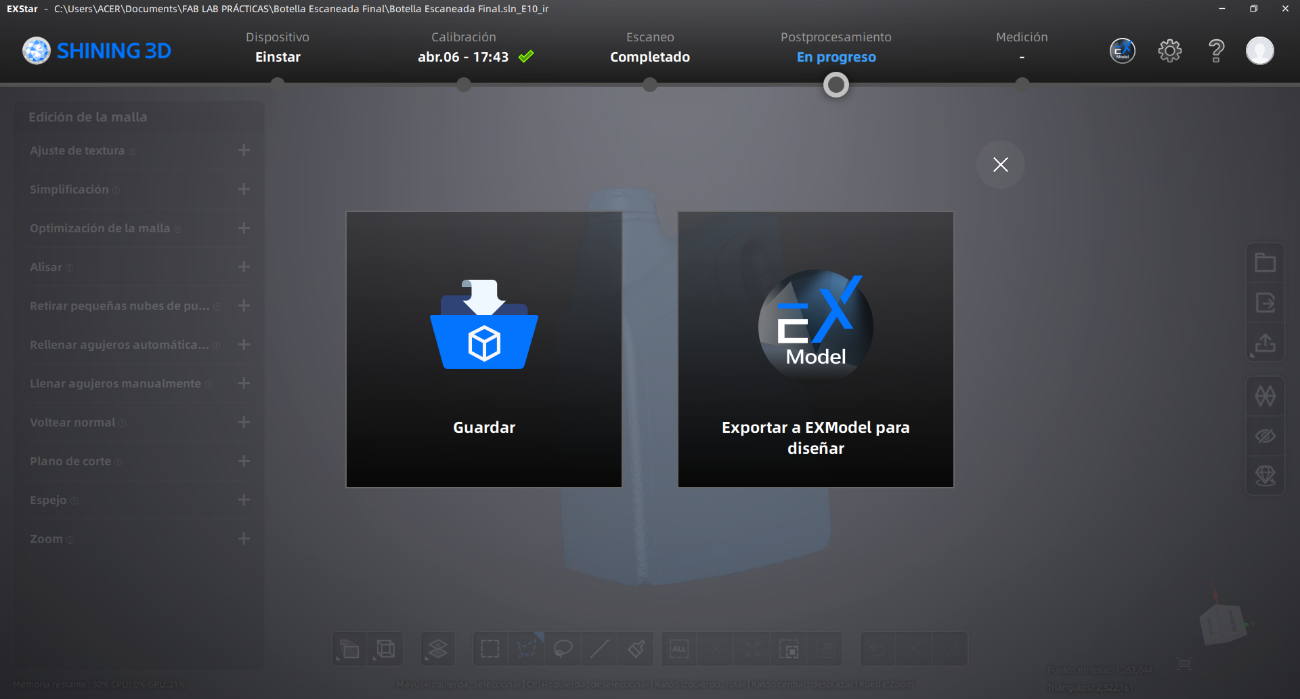
Task: Open the user account avatar
Action: click(1260, 51)
